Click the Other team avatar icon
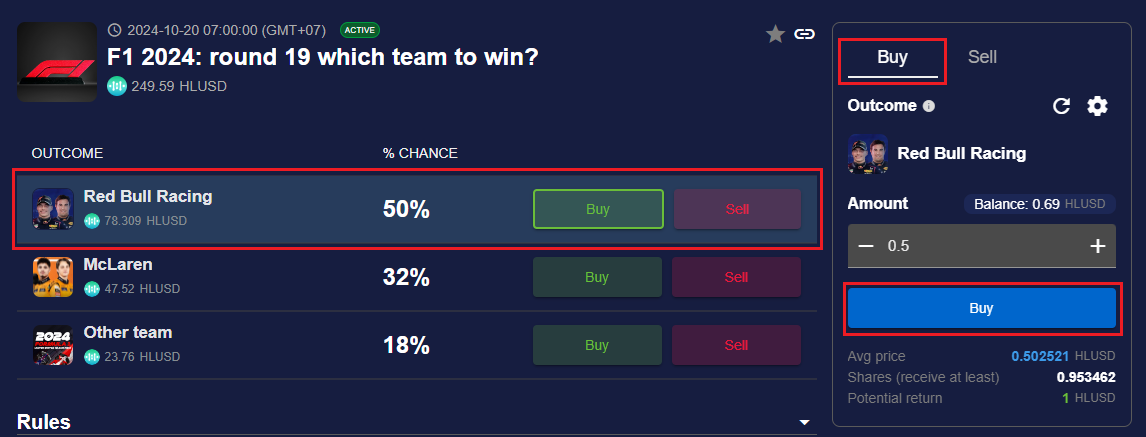Image resolution: width=1146 pixels, height=437 pixels. (53, 345)
